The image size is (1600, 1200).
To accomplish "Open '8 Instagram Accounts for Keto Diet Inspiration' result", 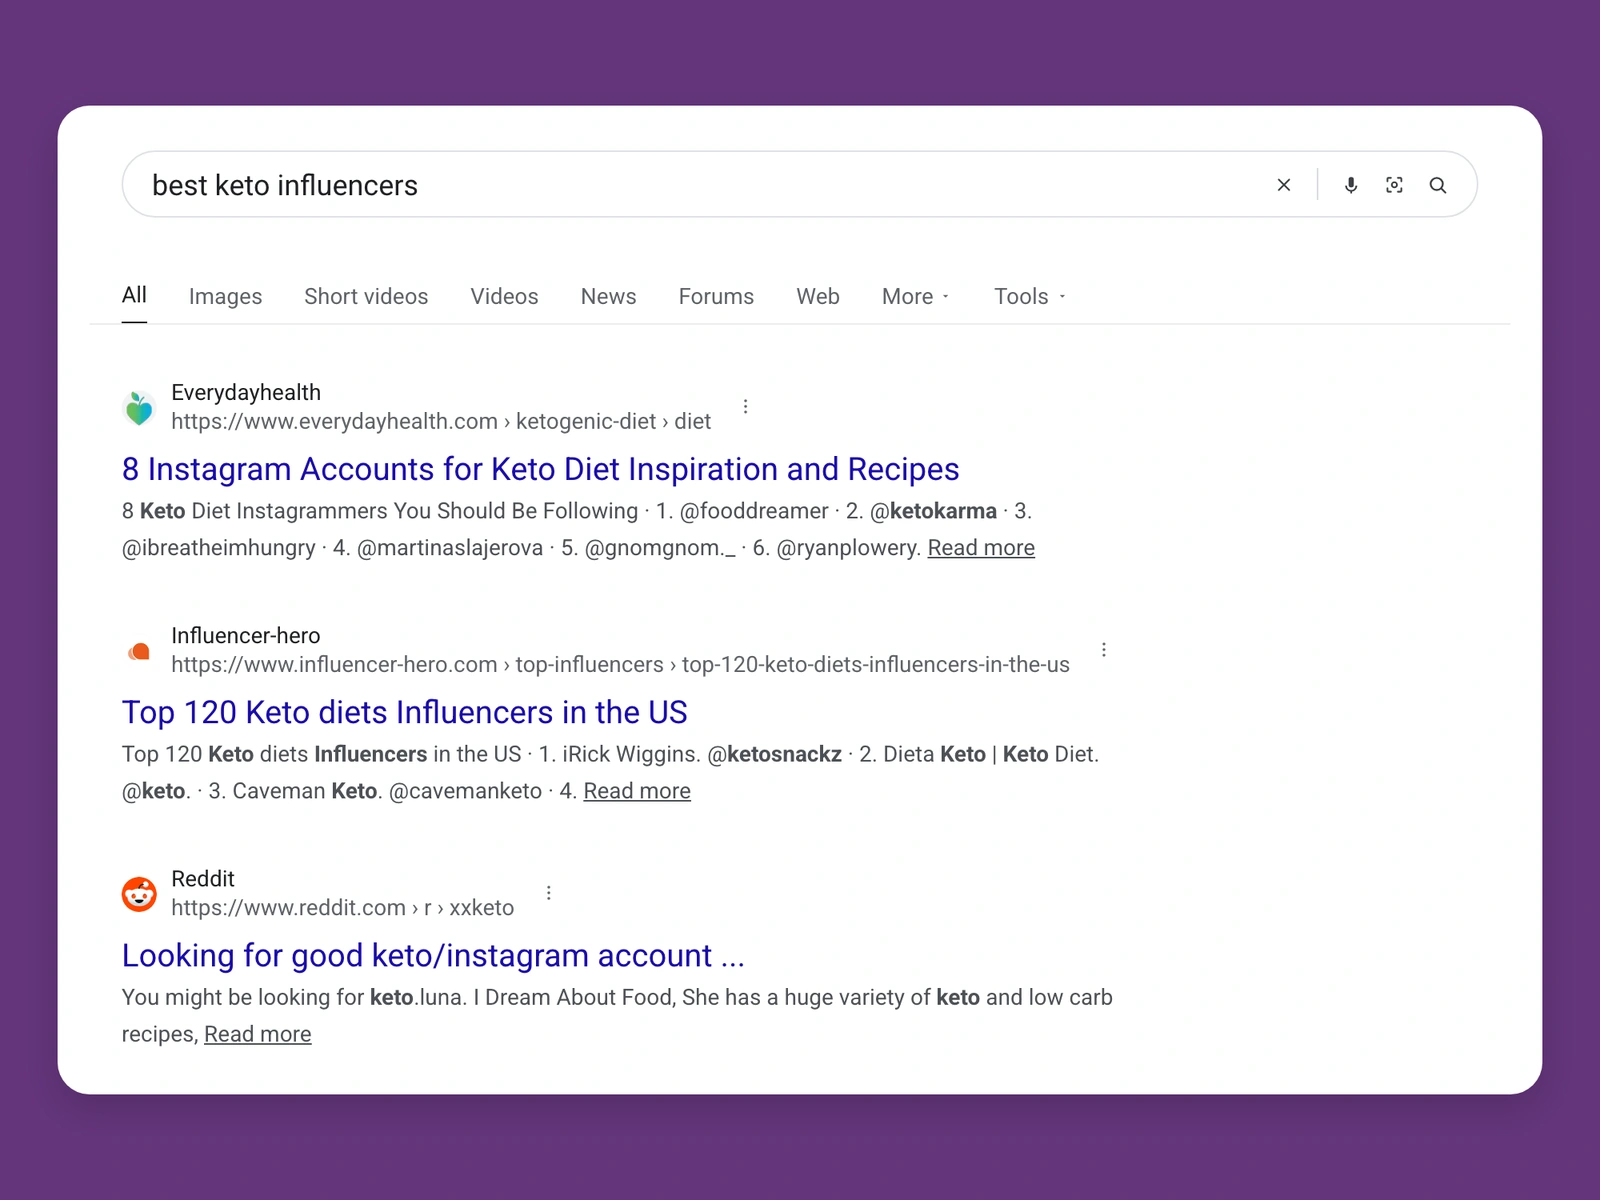I will [x=540, y=469].
